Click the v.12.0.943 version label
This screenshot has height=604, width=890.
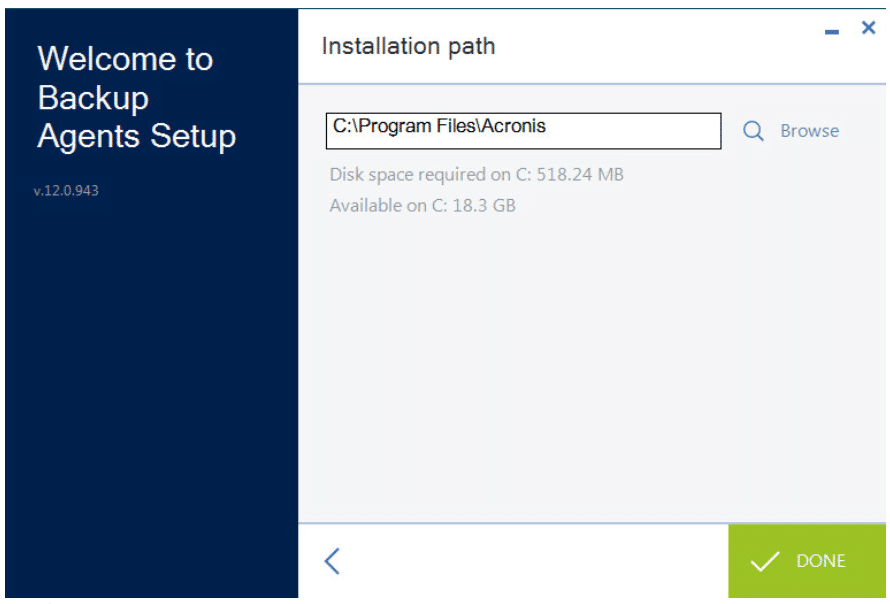[66, 191]
